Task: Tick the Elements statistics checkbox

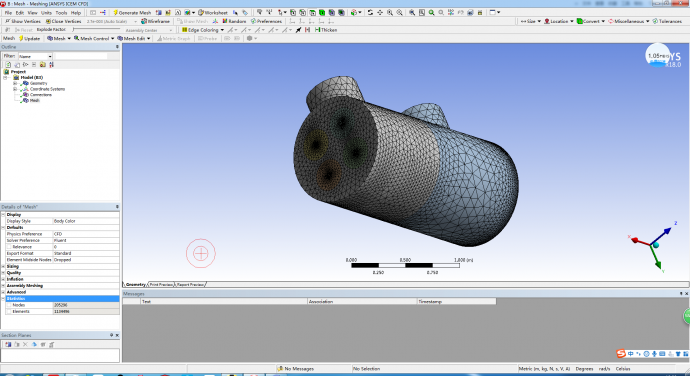Action: [9, 311]
